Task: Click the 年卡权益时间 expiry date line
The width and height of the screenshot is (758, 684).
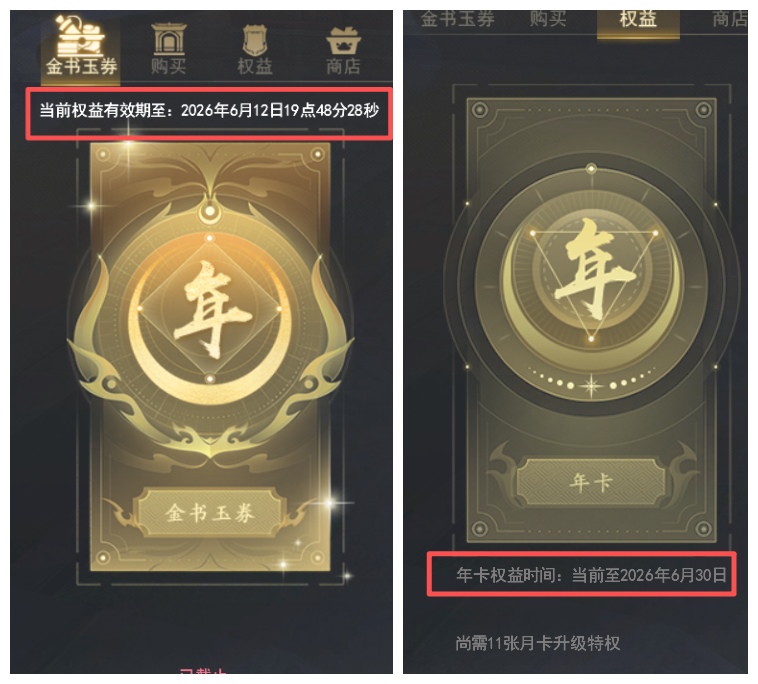Action: (x=591, y=575)
